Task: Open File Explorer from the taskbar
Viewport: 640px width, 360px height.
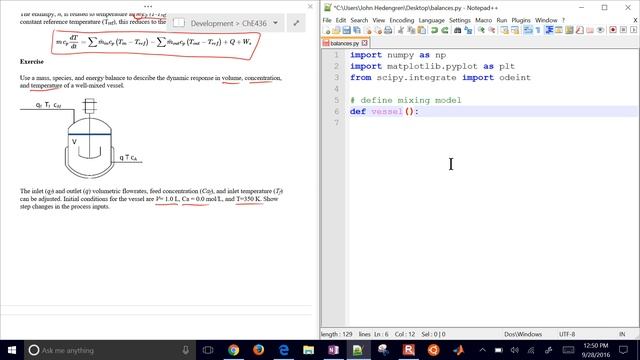Action: (309, 350)
